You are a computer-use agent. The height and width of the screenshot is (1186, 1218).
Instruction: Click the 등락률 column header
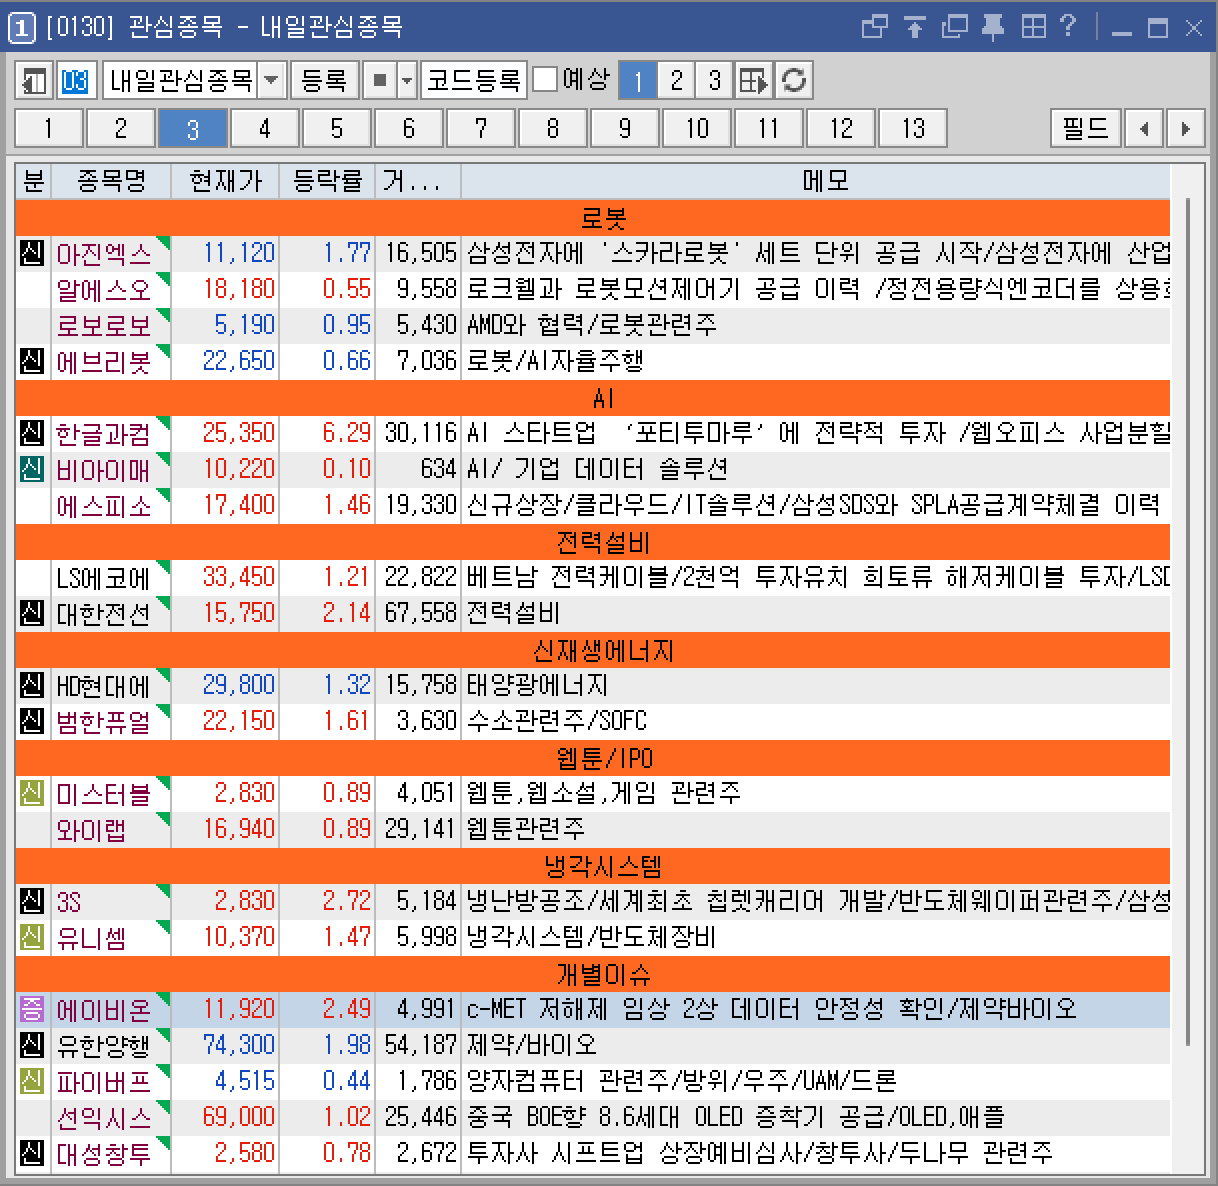327,181
